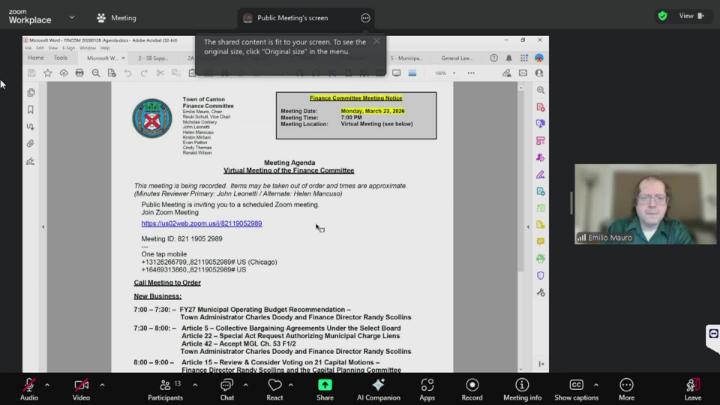Expand the Video options arrow
Viewport: 720px width, 405px height.
click(102, 384)
